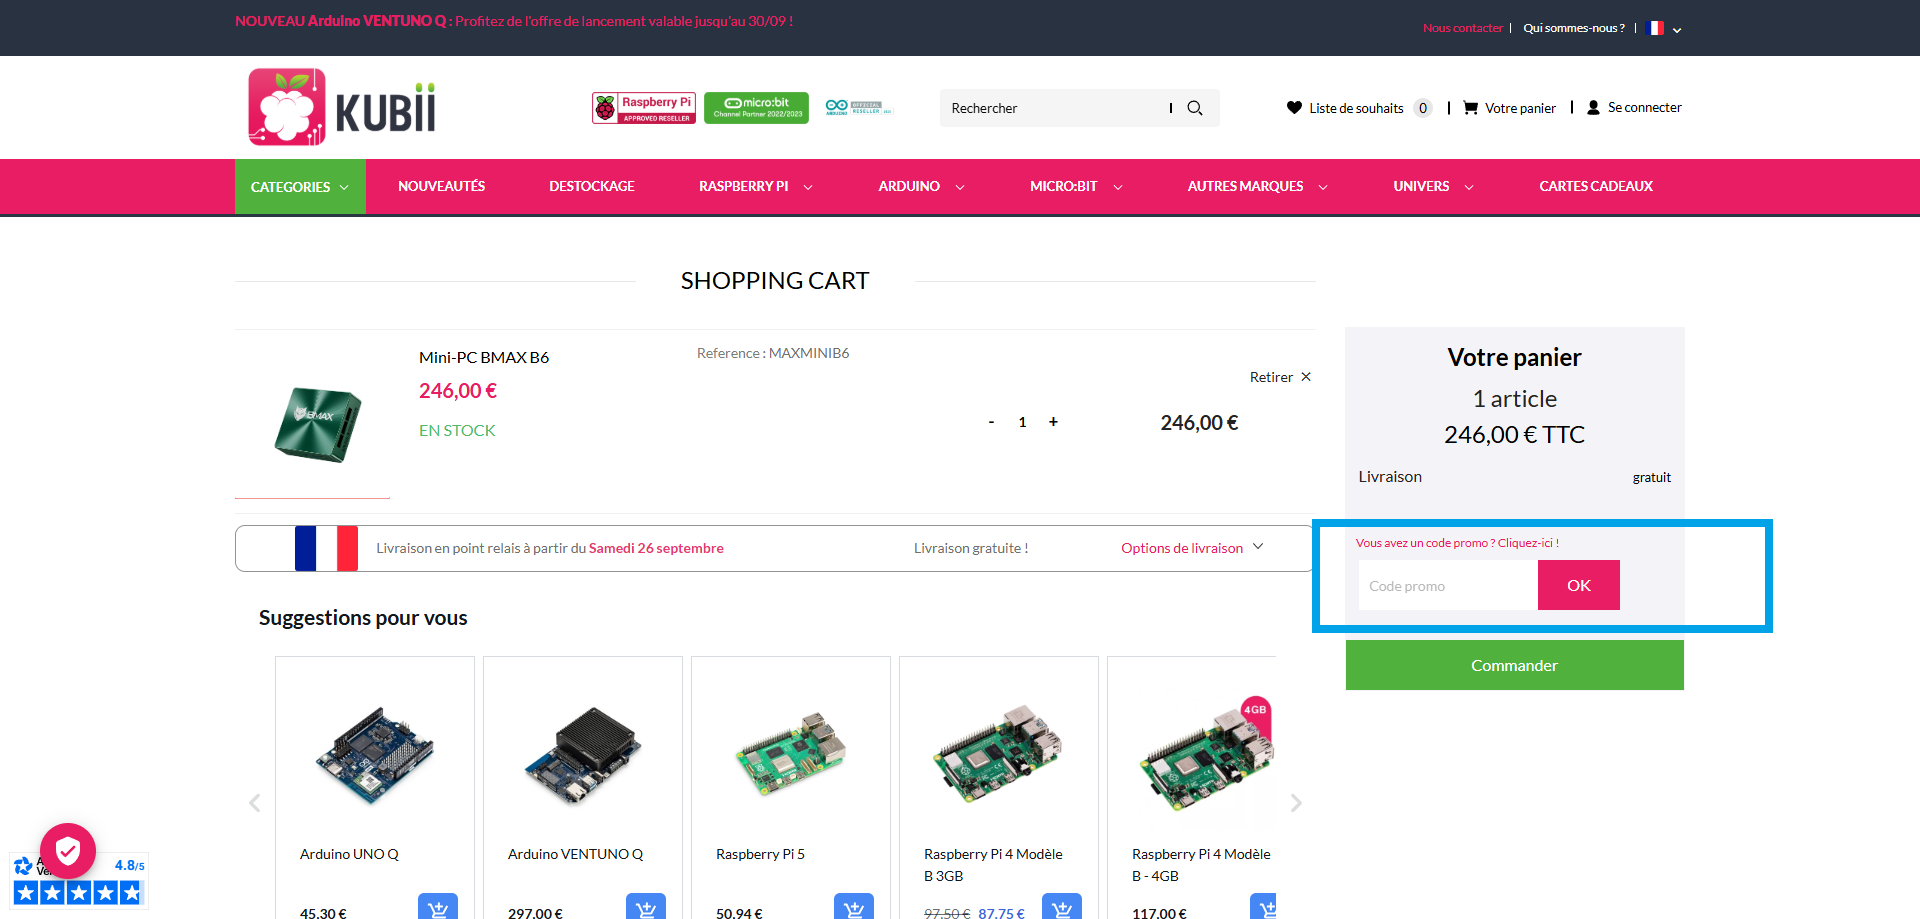The image size is (1920, 919).
Task: Click the KUBII logo
Action: tap(342, 107)
